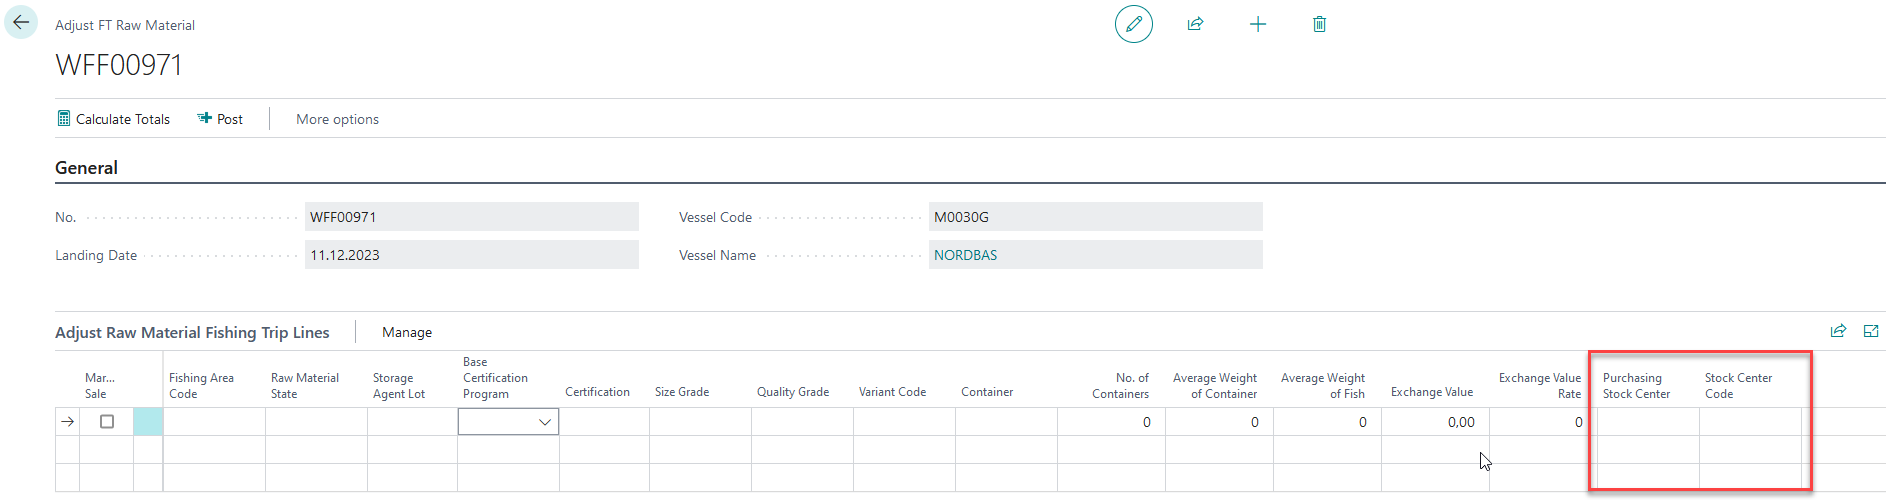Click the back arrow icon
Image resolution: width=1886 pixels, height=503 pixels.
click(x=21, y=22)
